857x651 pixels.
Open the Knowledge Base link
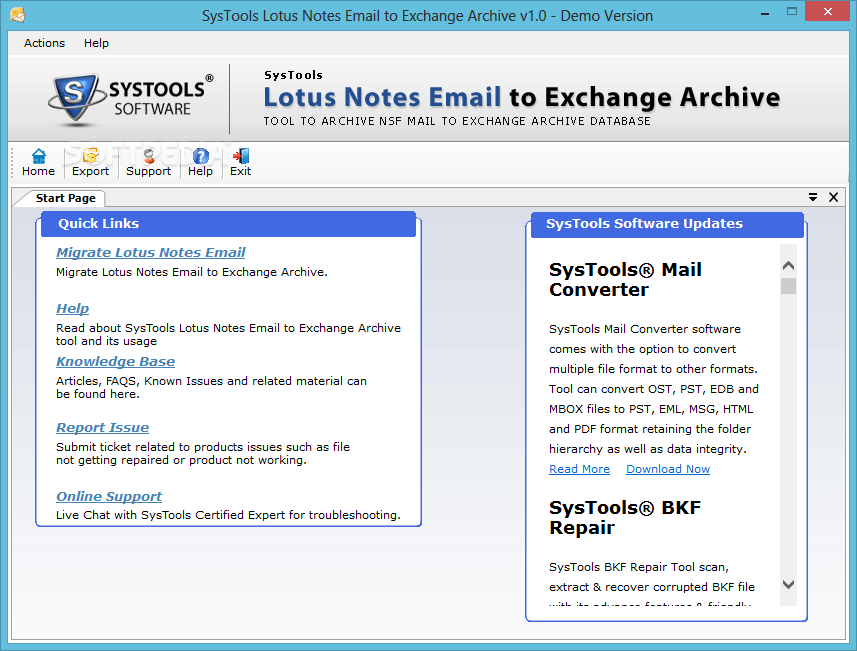[115, 361]
